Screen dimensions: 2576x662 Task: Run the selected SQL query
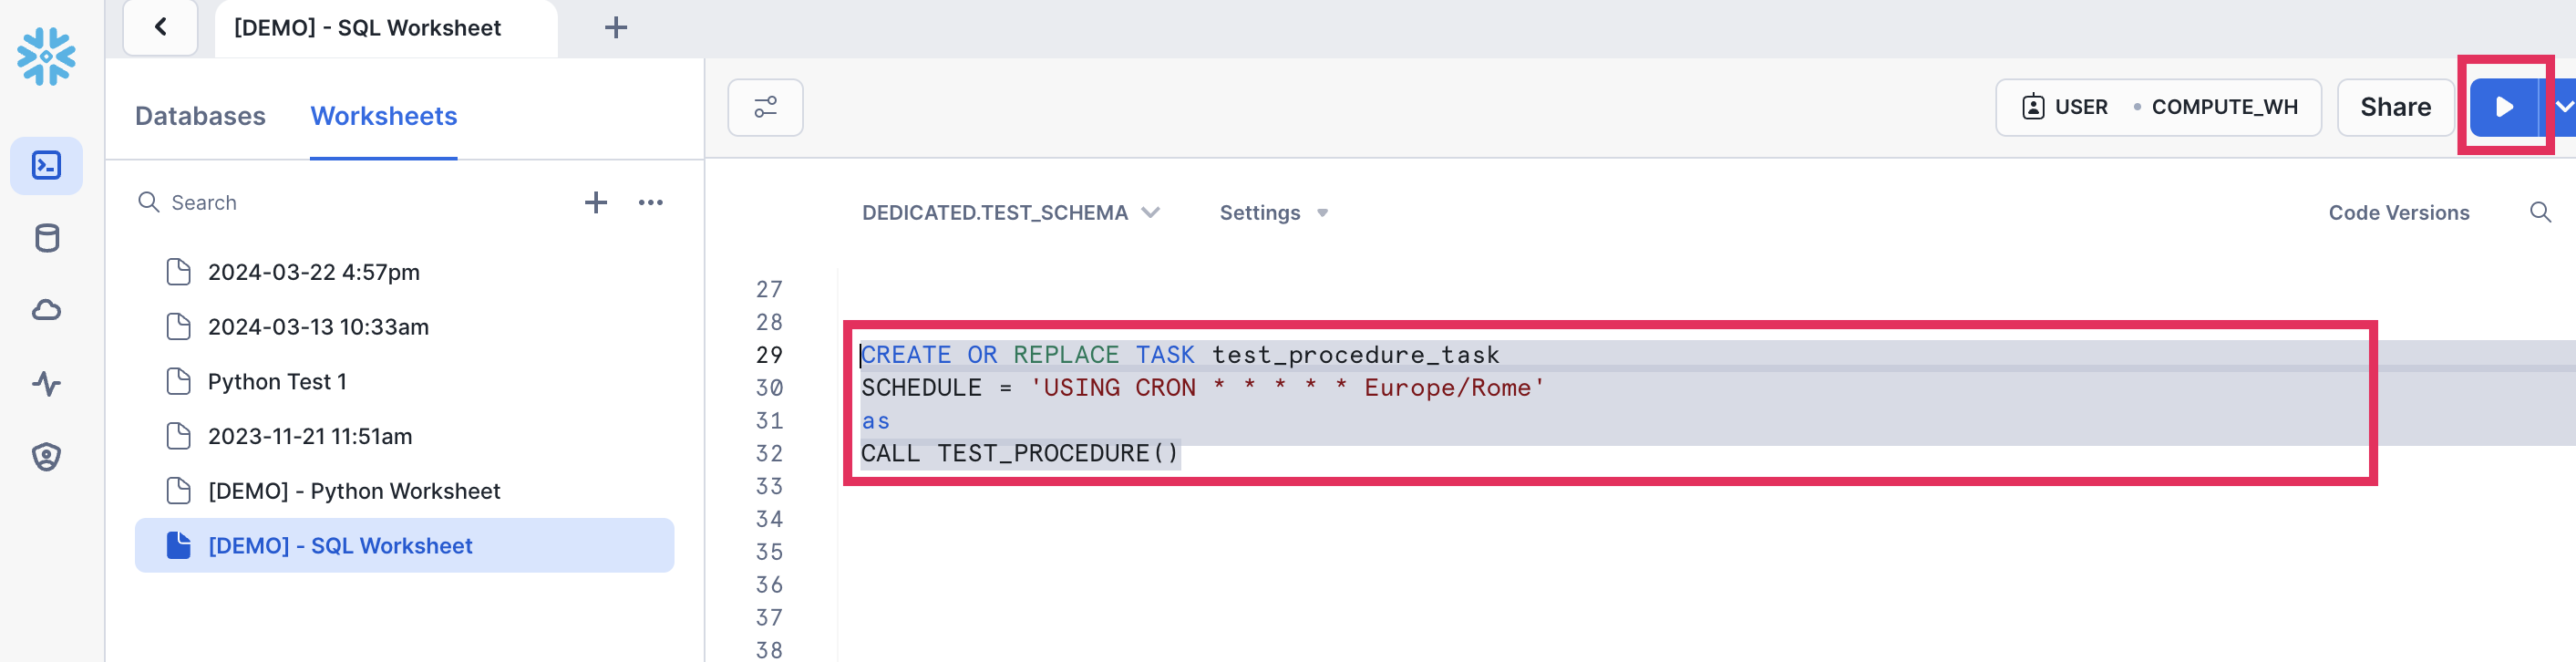[2503, 107]
